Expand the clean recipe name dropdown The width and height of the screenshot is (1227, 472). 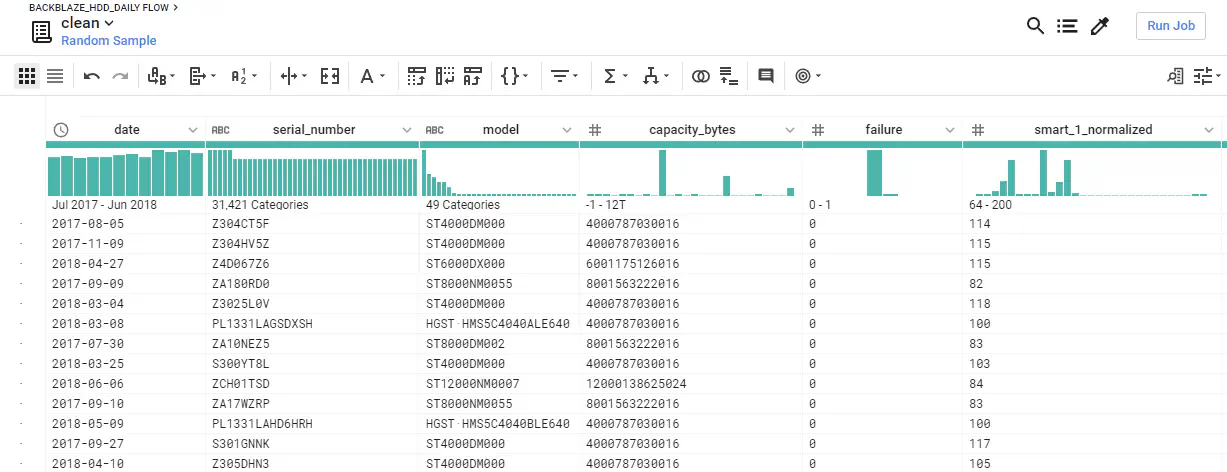[x=109, y=23]
